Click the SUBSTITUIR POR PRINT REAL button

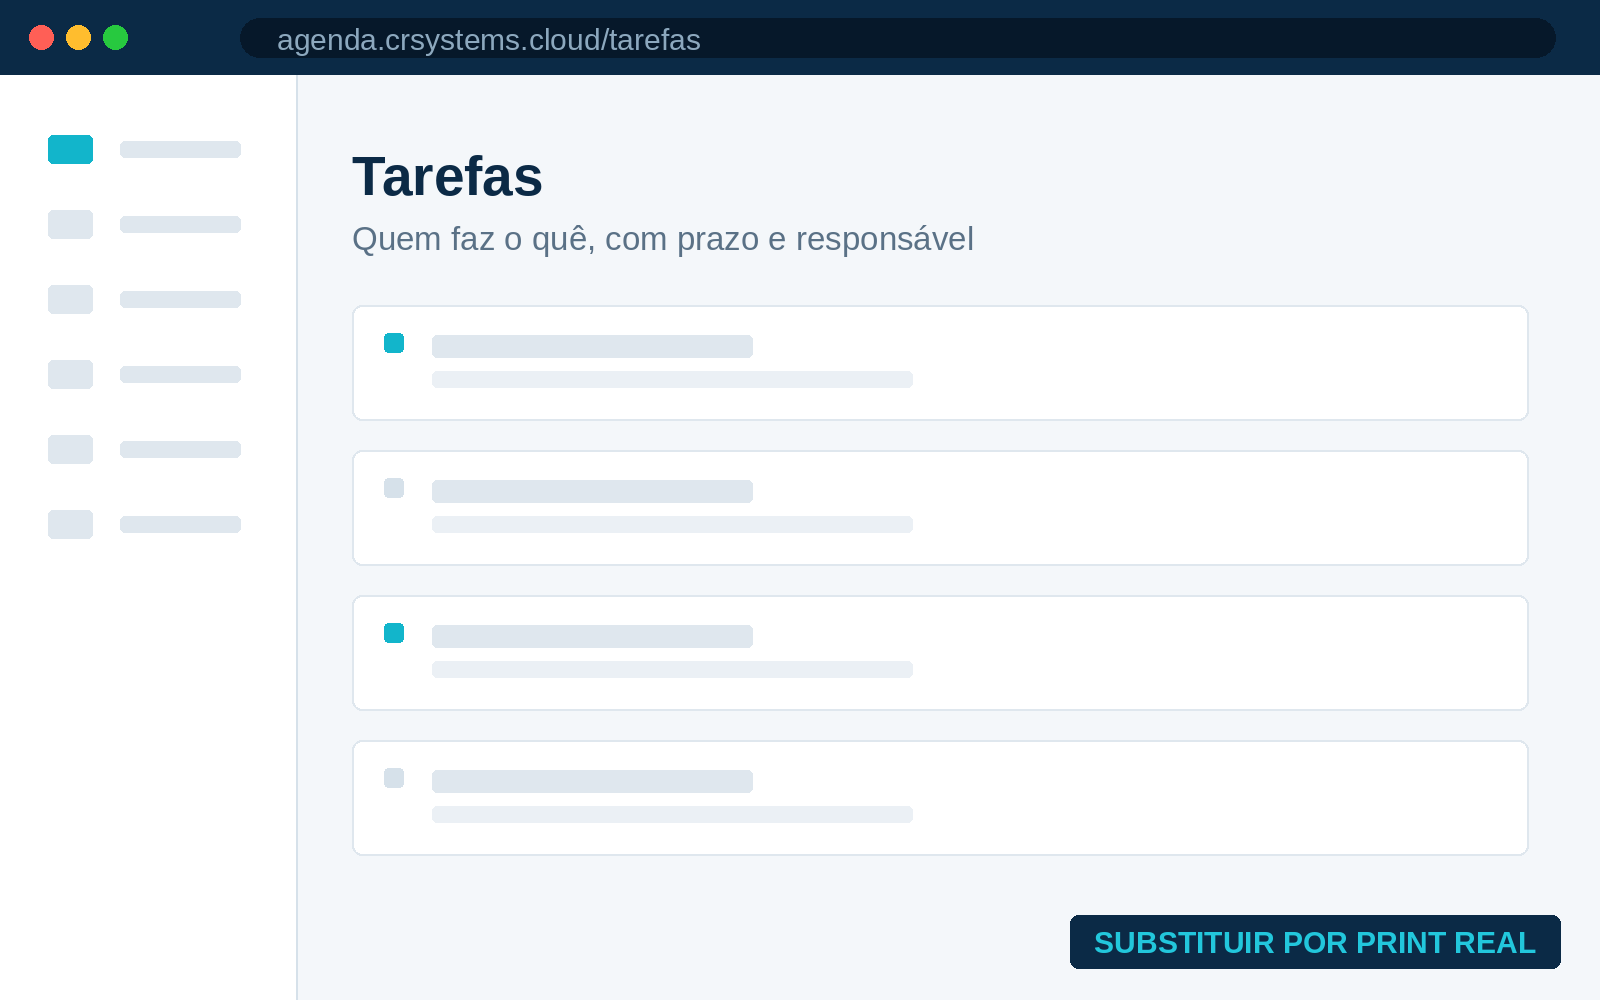click(x=1315, y=942)
